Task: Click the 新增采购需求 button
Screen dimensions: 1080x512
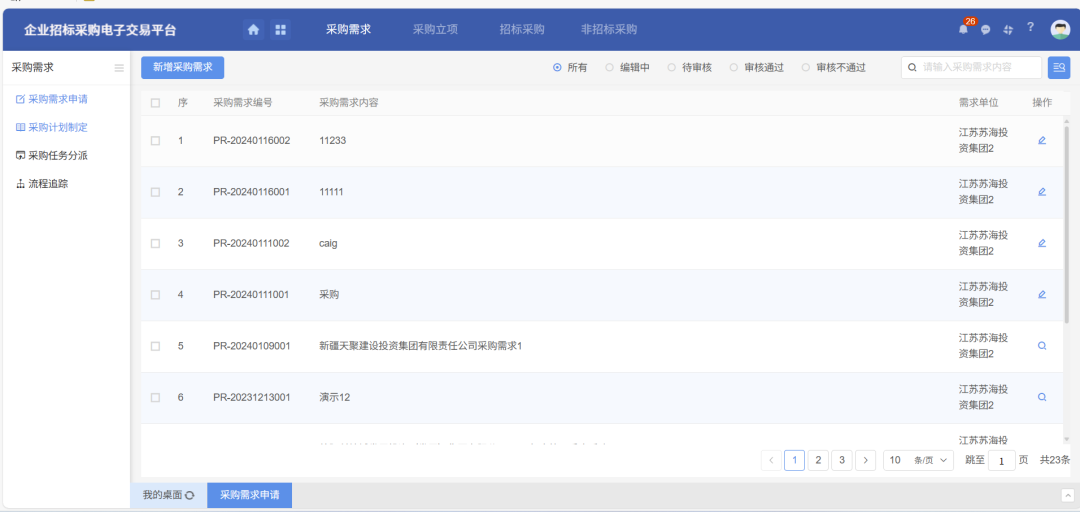Action: pyautogui.click(x=182, y=67)
